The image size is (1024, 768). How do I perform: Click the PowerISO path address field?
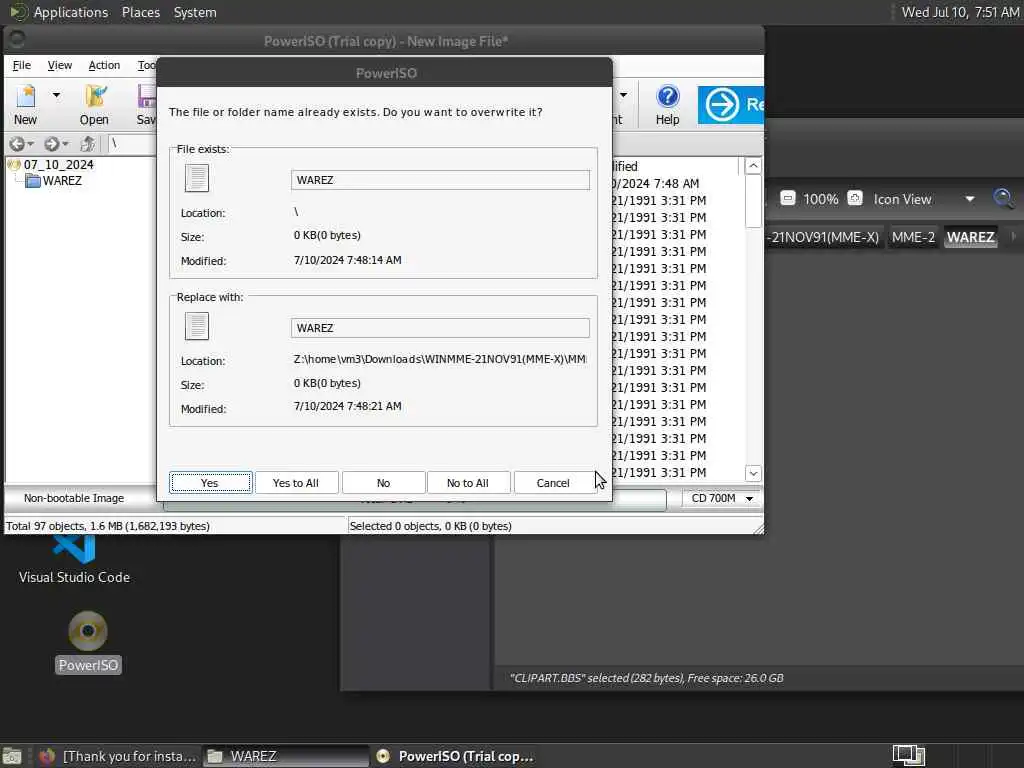(x=133, y=144)
